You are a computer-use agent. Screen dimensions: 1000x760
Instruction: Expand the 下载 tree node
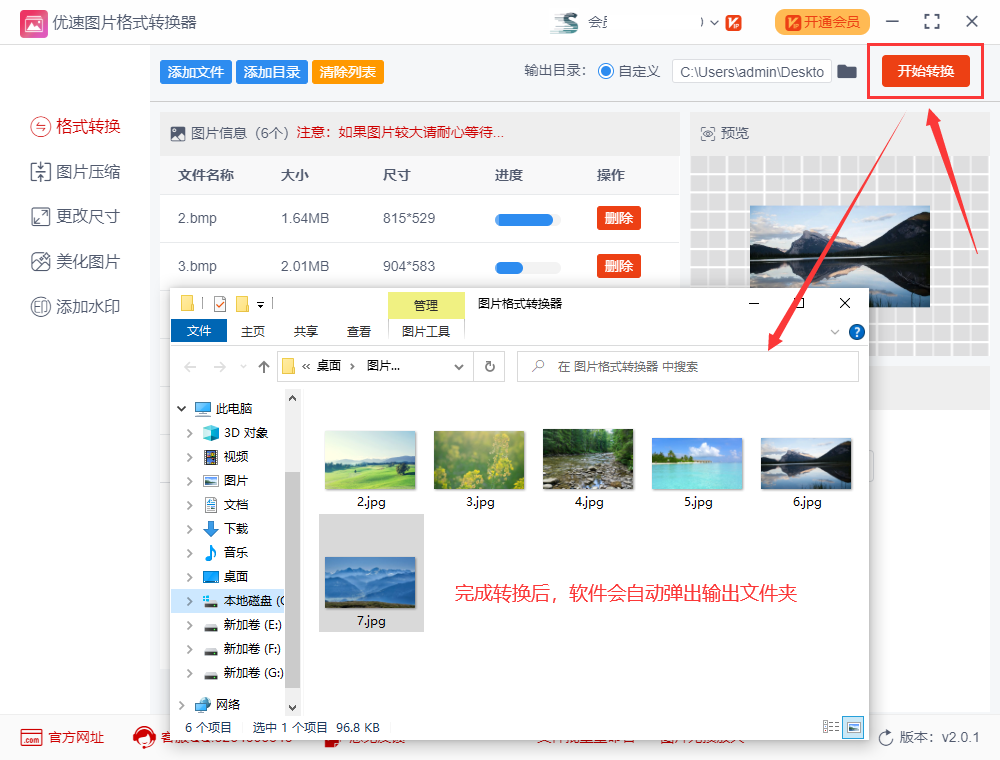click(x=189, y=529)
